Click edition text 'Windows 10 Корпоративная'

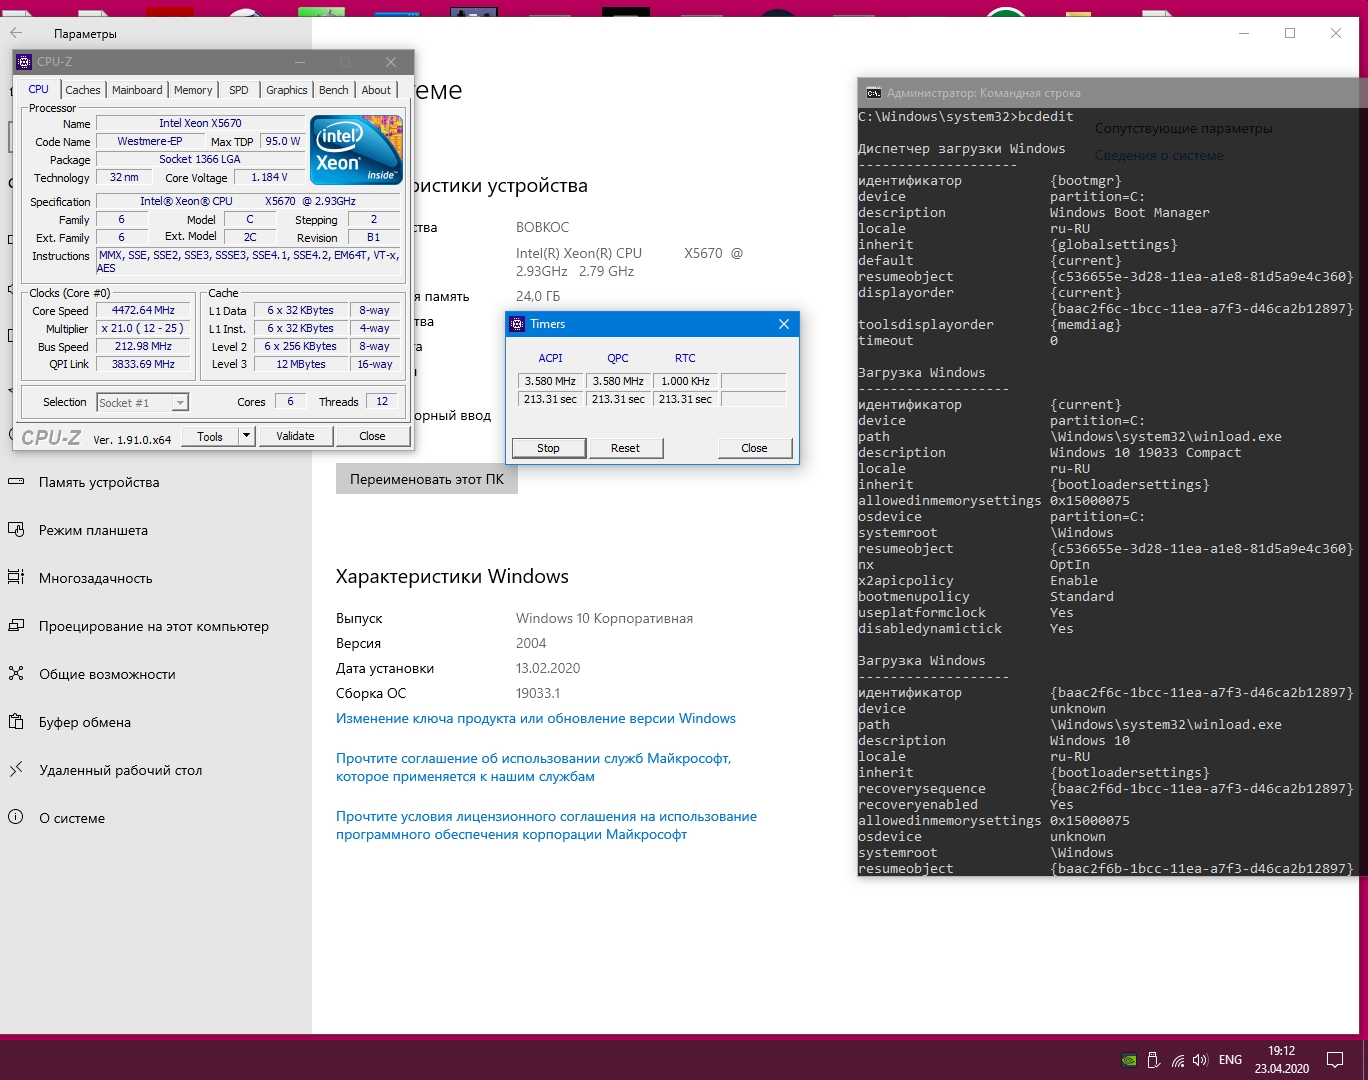click(604, 618)
